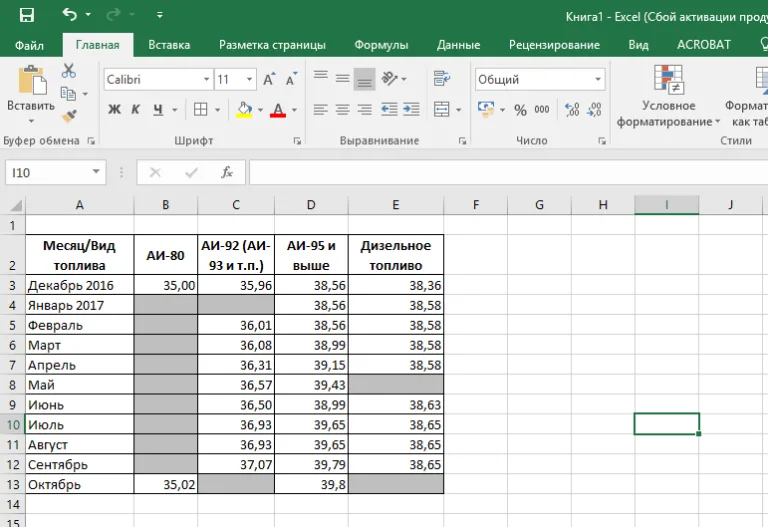Click the Undo arrow icon
This screenshot has height=527, width=768.
(70, 15)
